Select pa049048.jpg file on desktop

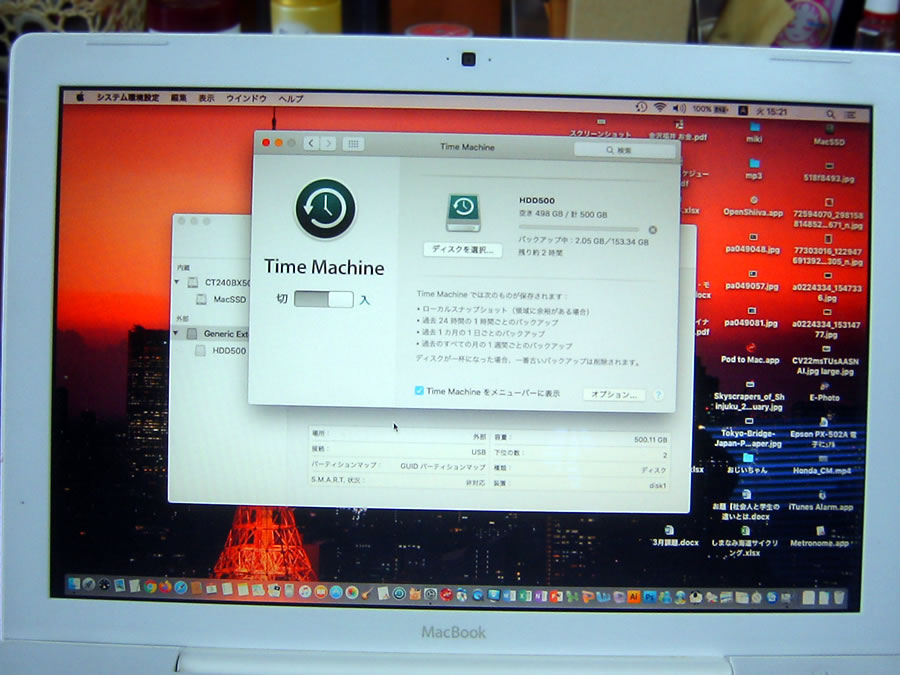(752, 243)
